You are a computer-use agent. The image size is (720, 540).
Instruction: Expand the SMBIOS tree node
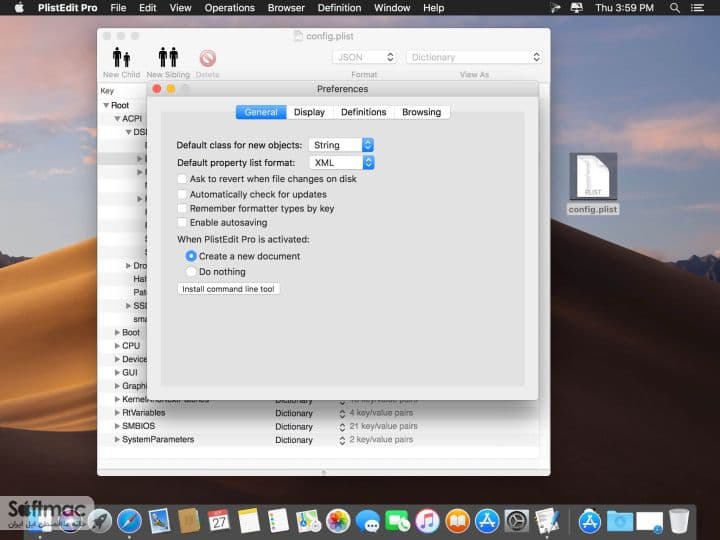[117, 426]
